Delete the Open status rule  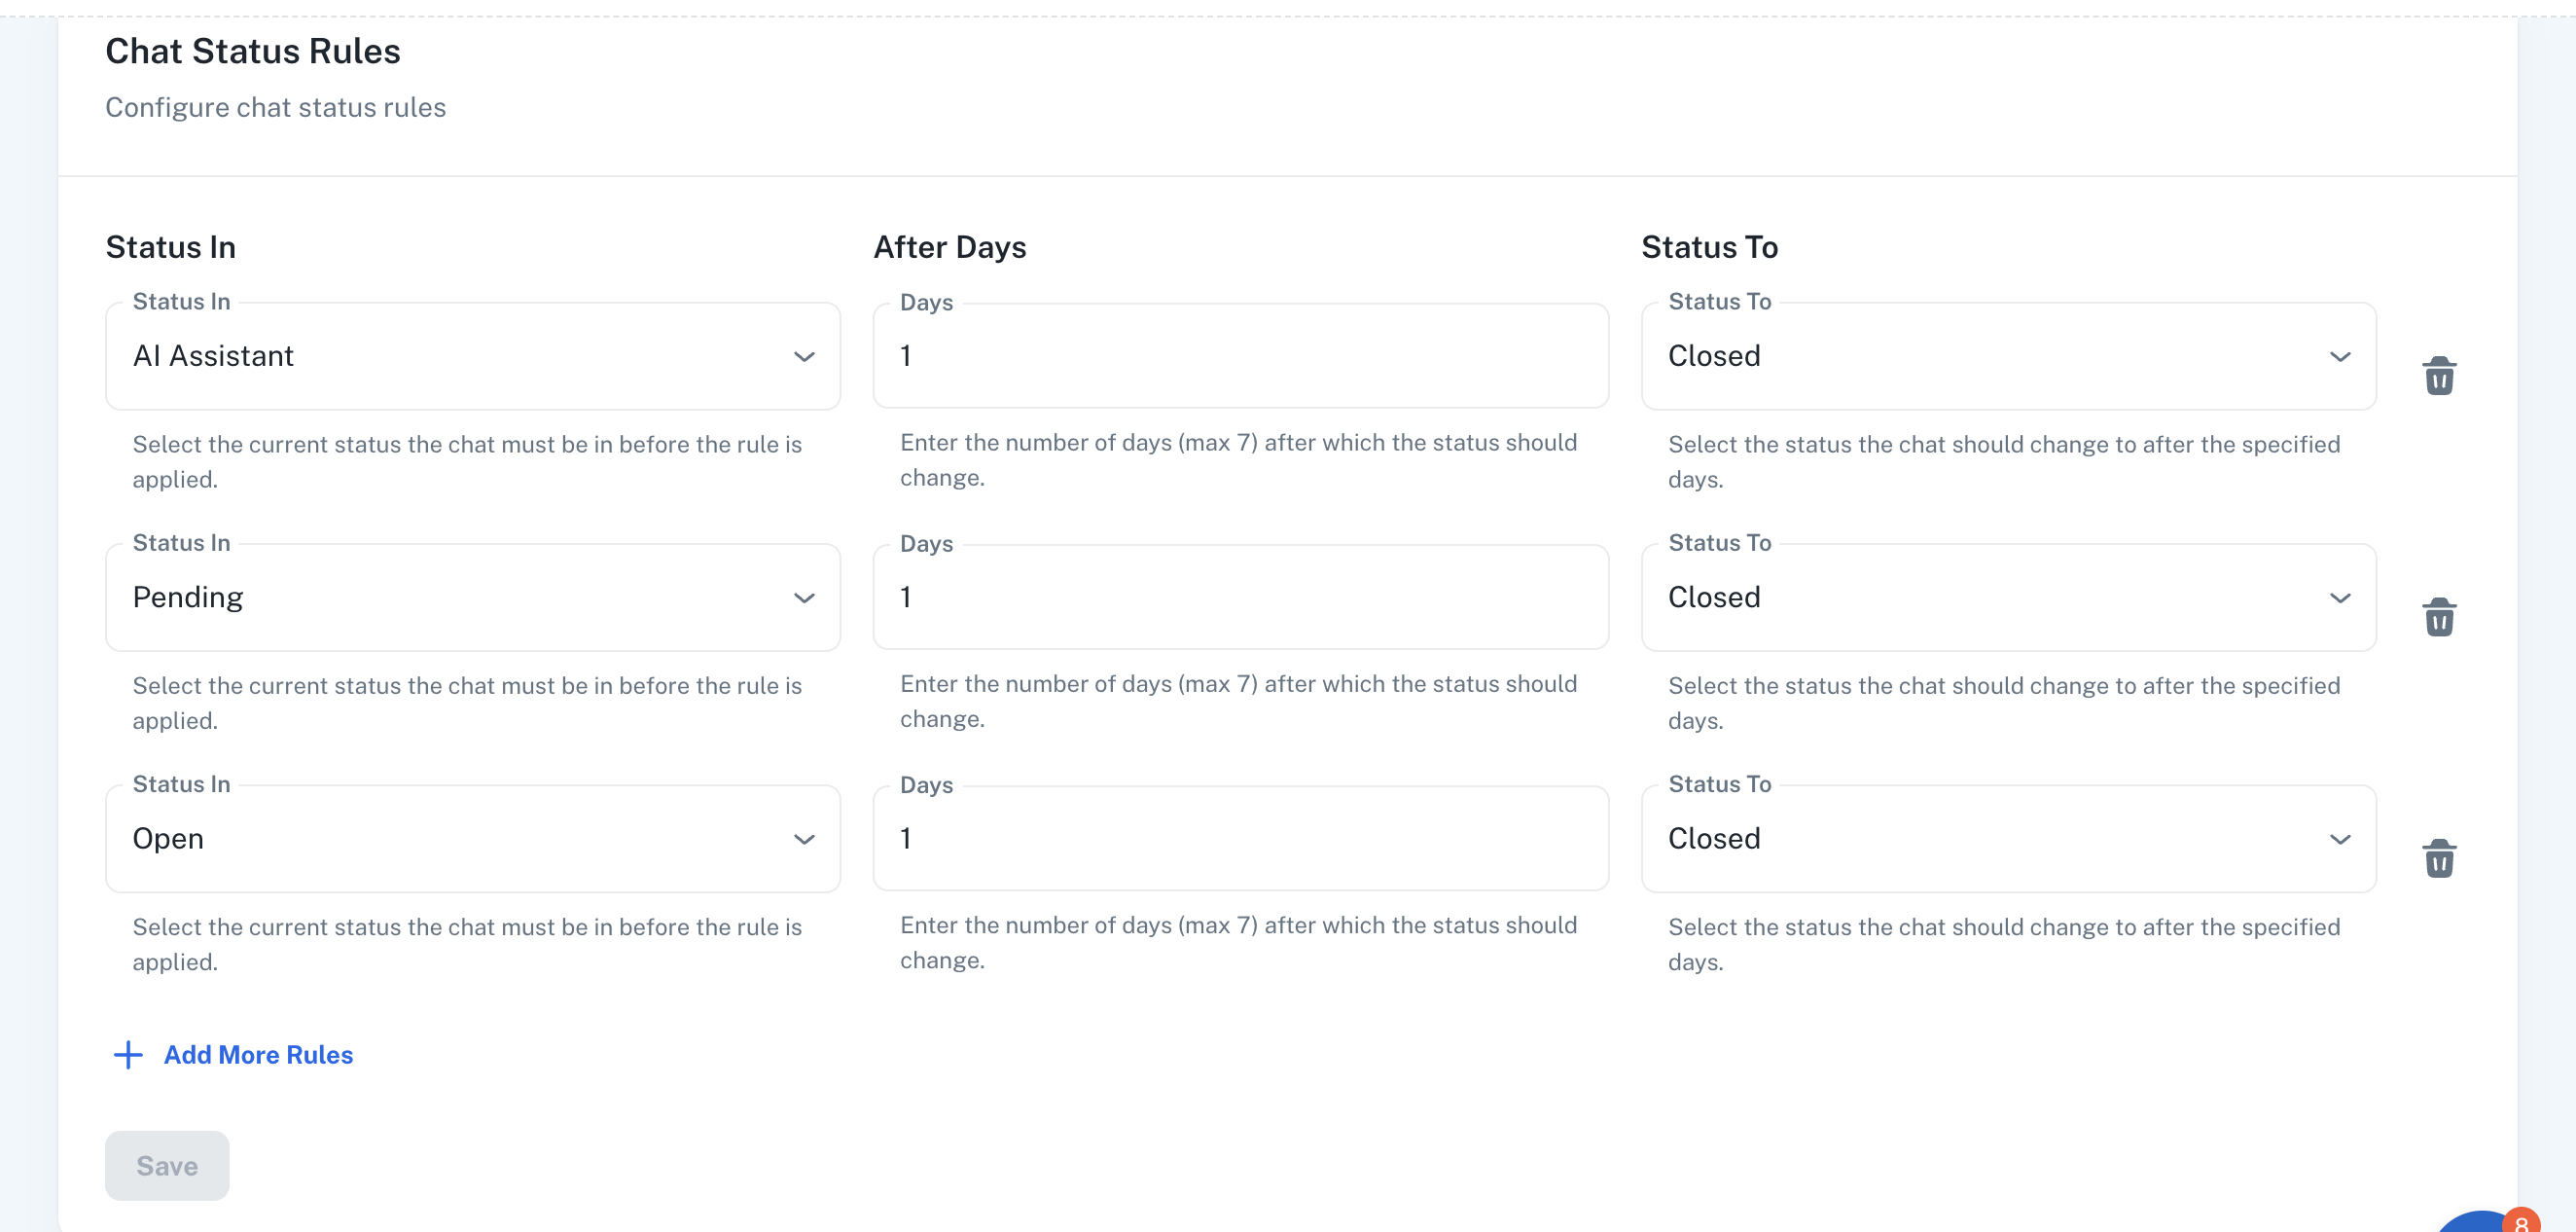coord(2439,858)
